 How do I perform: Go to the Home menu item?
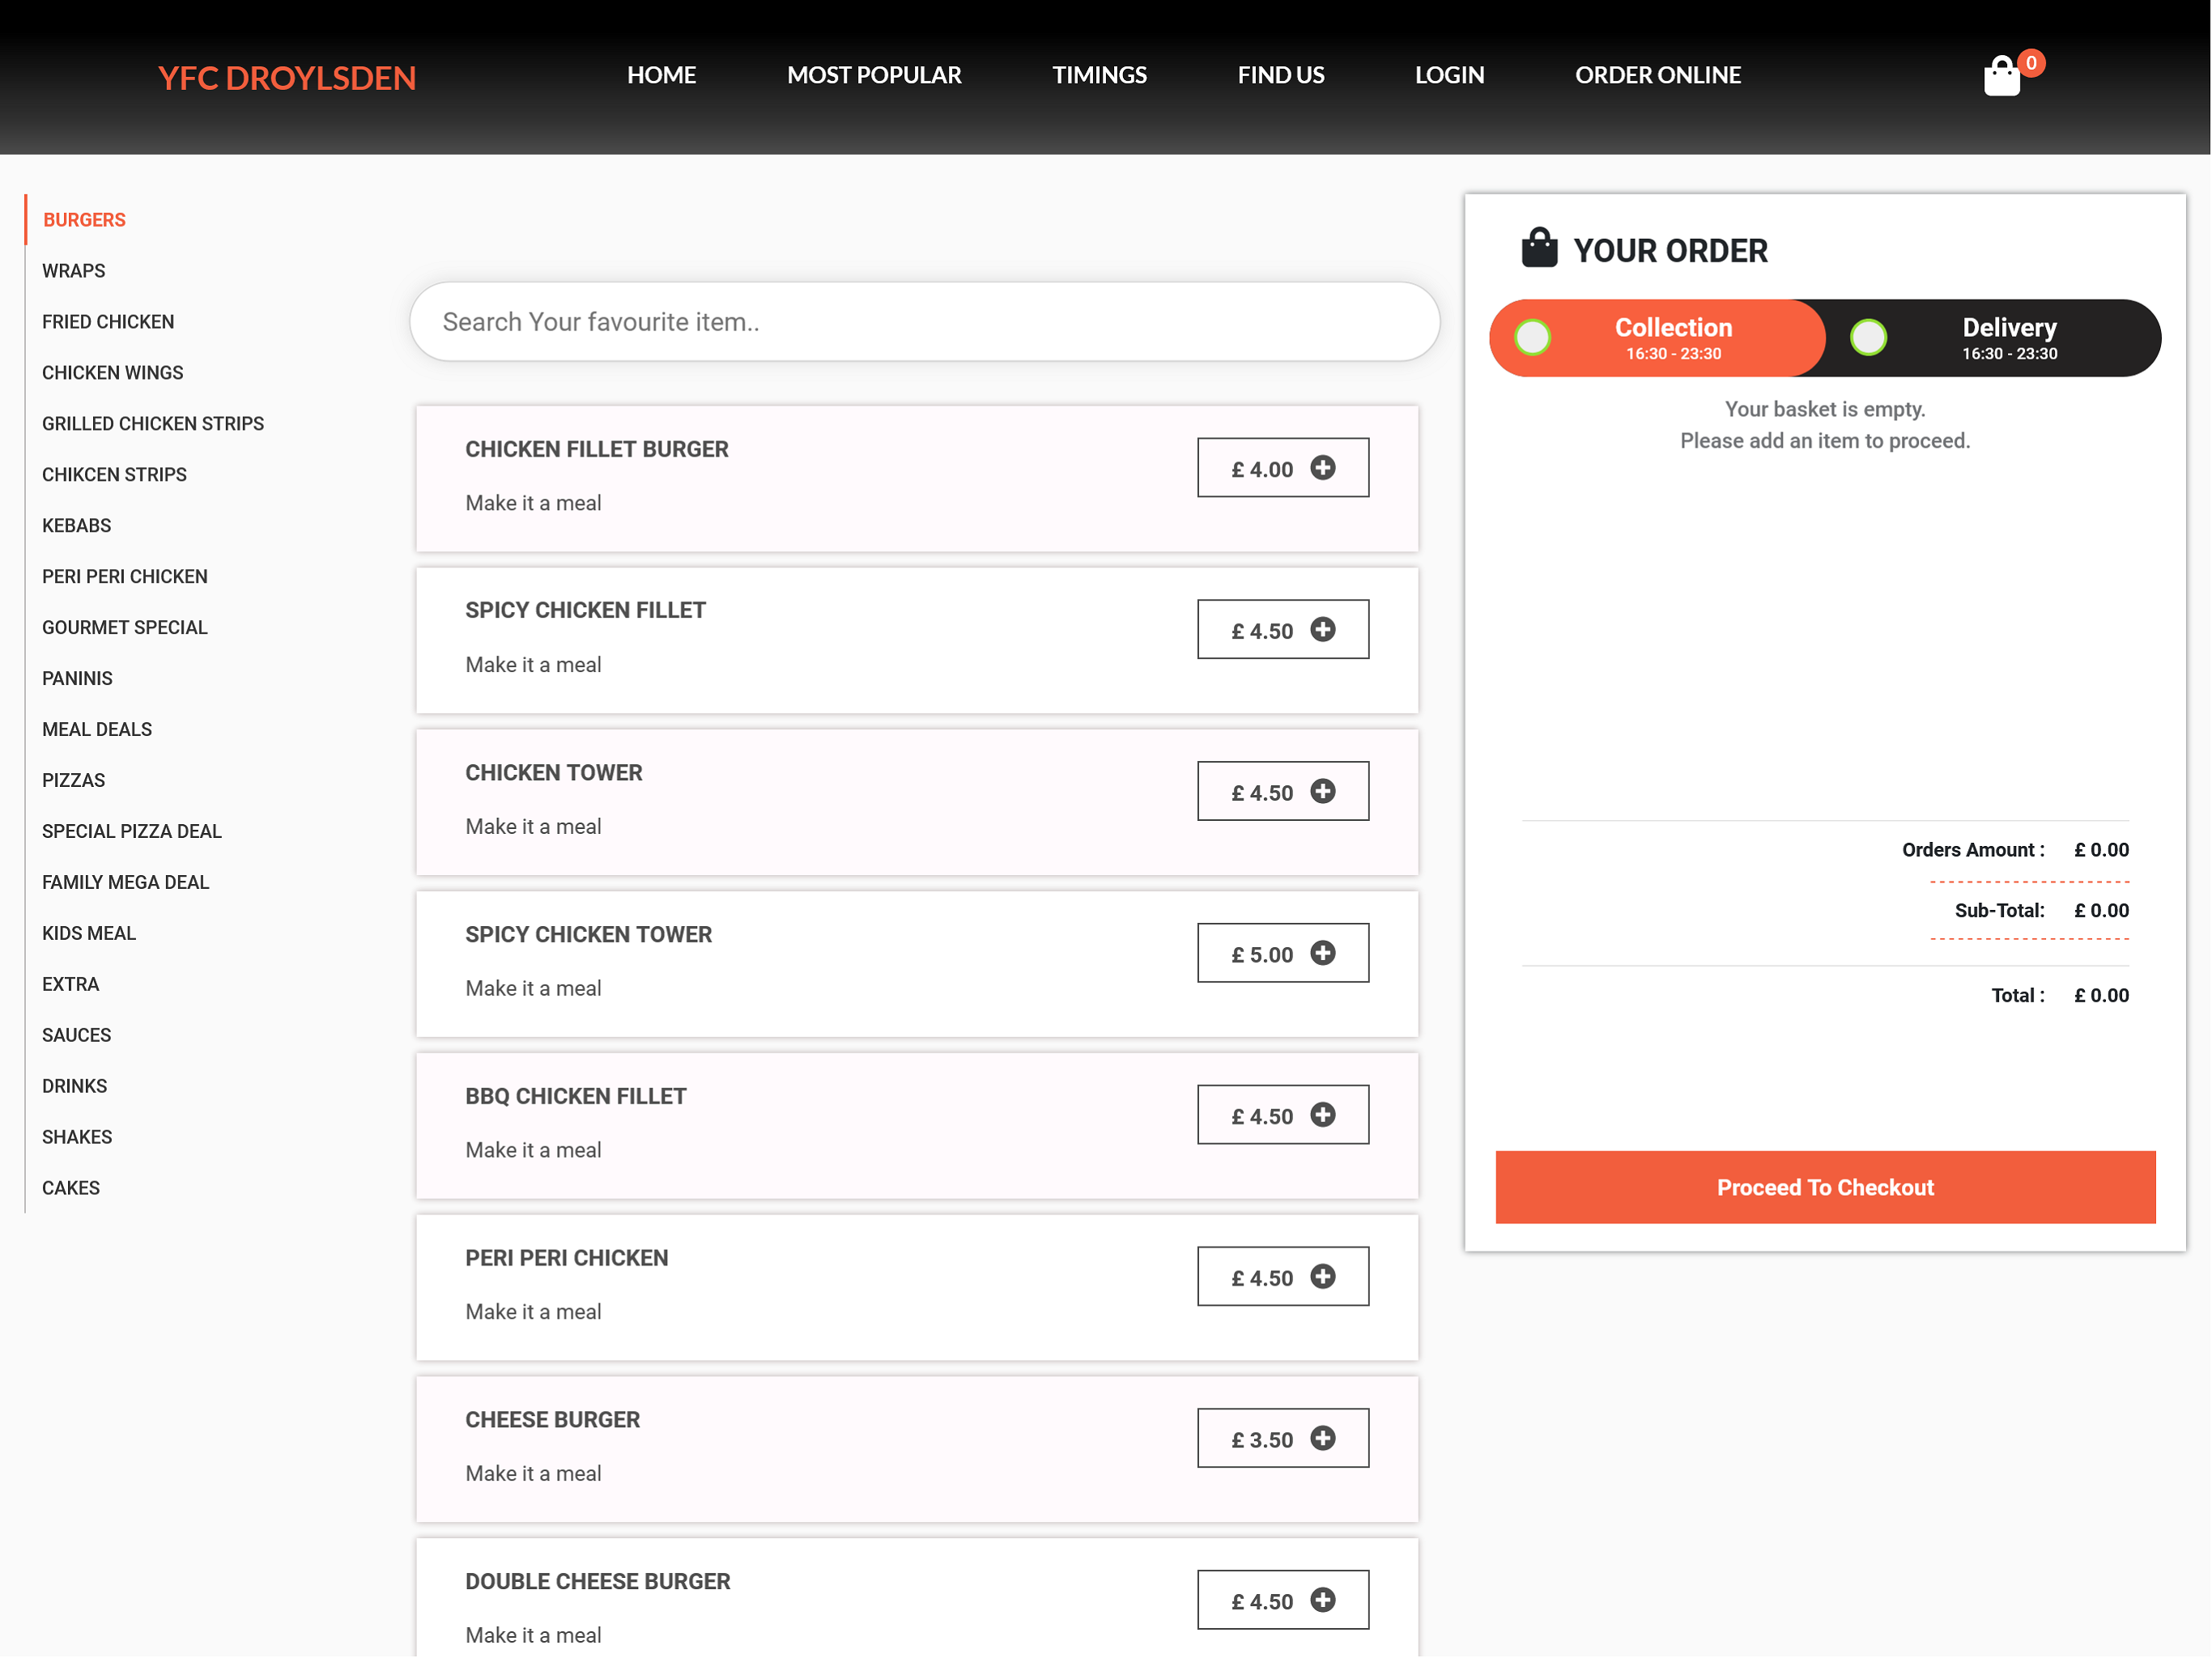point(661,75)
